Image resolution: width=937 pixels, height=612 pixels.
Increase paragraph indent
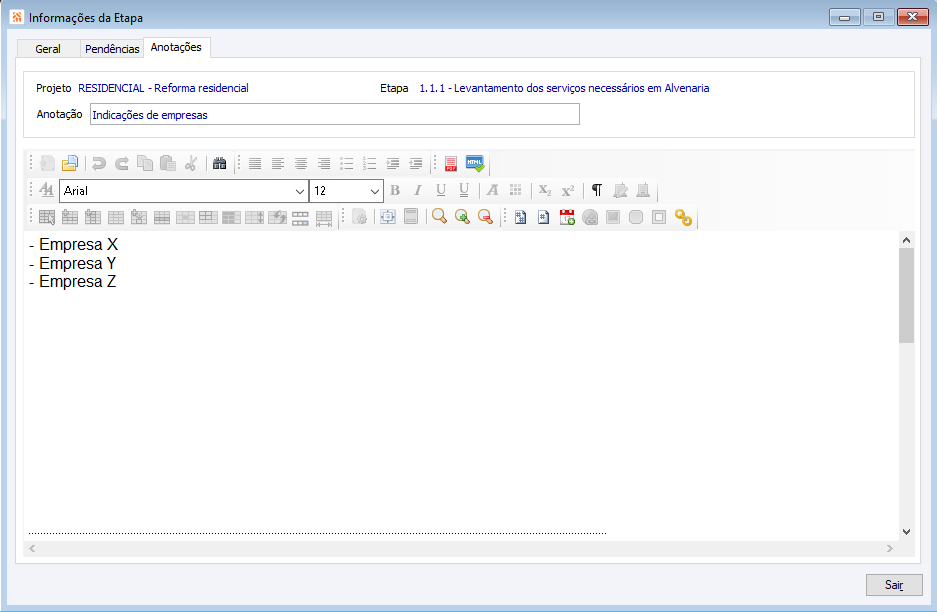click(x=393, y=163)
